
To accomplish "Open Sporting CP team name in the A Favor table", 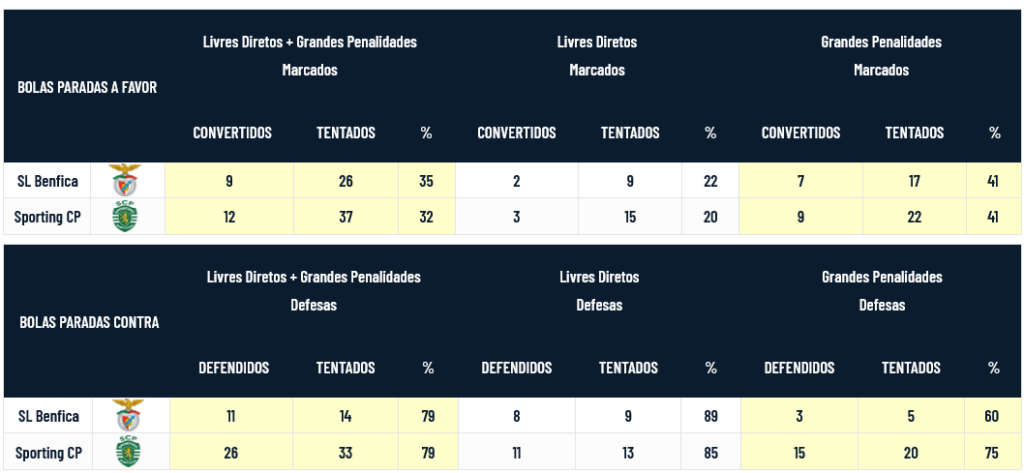I will [49, 217].
